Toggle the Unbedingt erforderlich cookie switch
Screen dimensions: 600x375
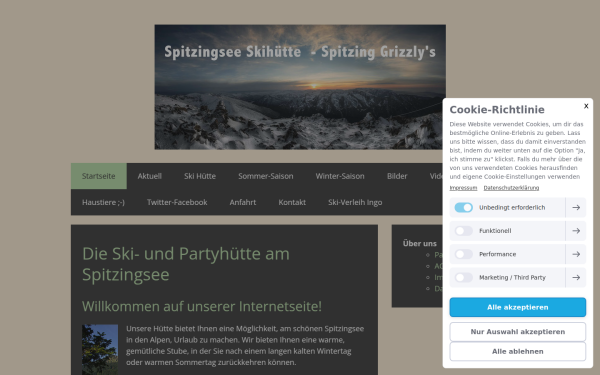(464, 207)
